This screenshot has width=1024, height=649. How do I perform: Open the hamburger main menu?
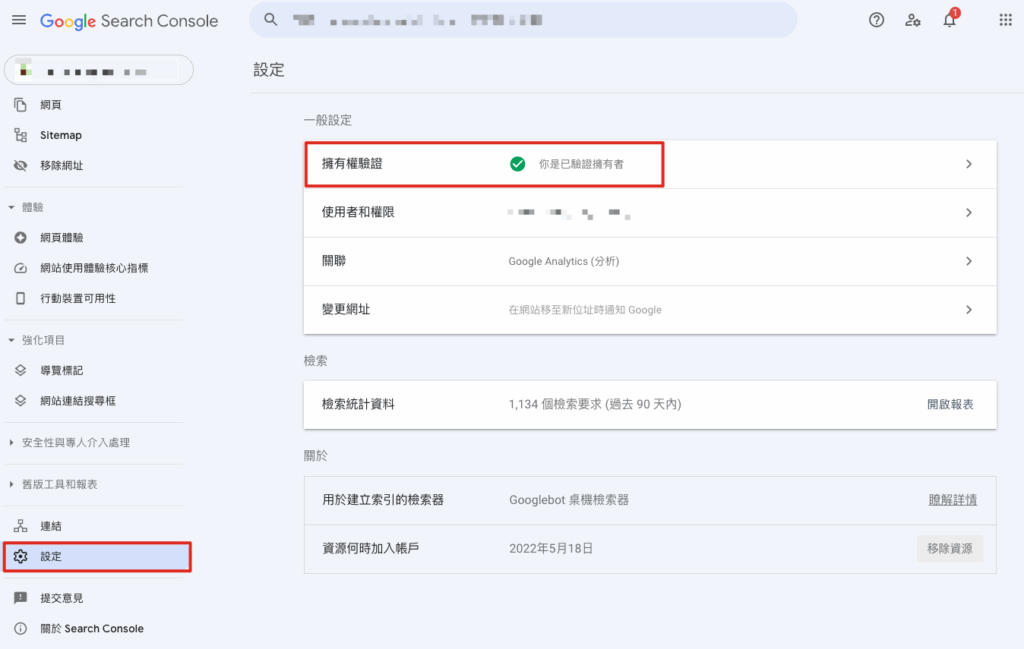19,20
